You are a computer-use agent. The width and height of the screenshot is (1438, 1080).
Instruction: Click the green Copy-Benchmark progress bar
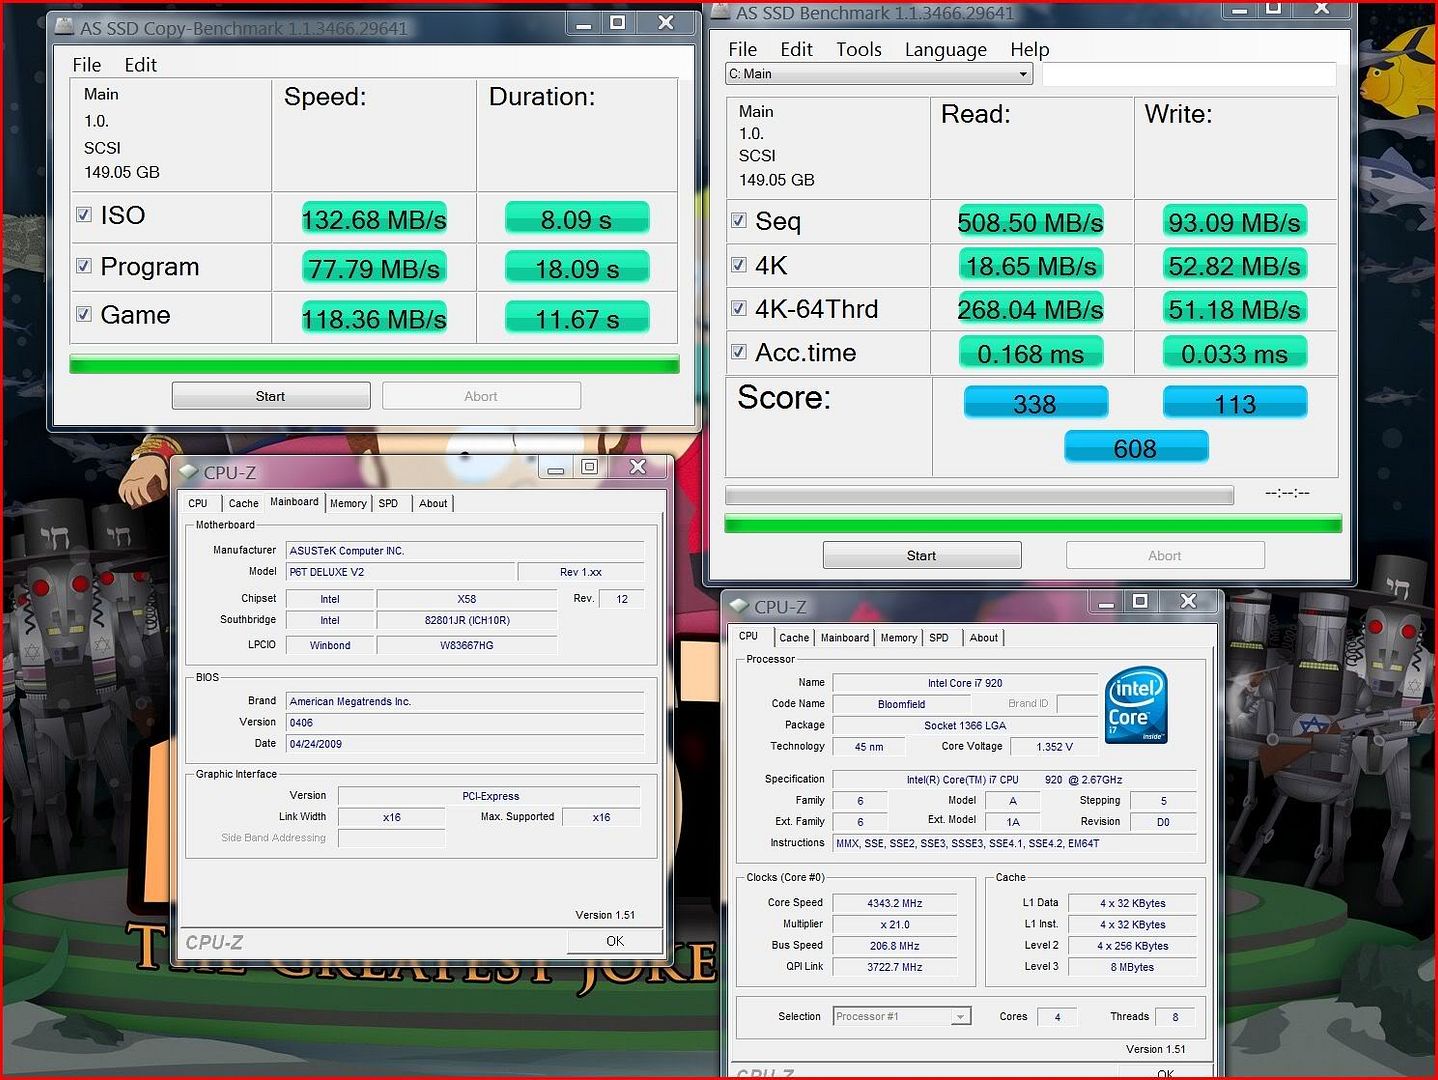pos(374,364)
